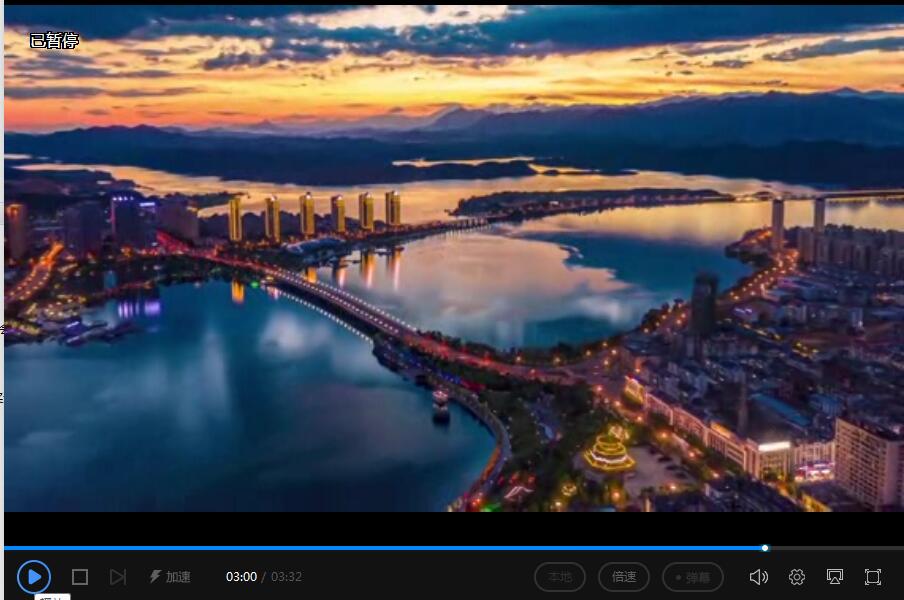
Task: Open player settings gear icon
Action: [x=797, y=577]
